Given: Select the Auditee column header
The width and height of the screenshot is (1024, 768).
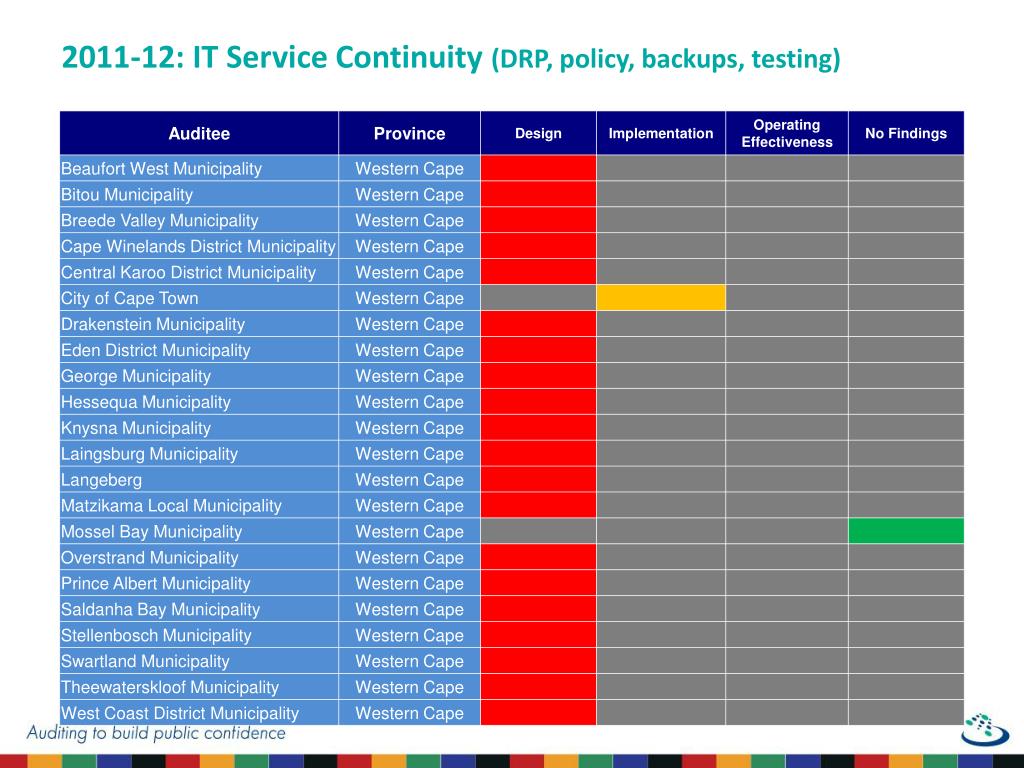Looking at the screenshot, I should click(199, 133).
